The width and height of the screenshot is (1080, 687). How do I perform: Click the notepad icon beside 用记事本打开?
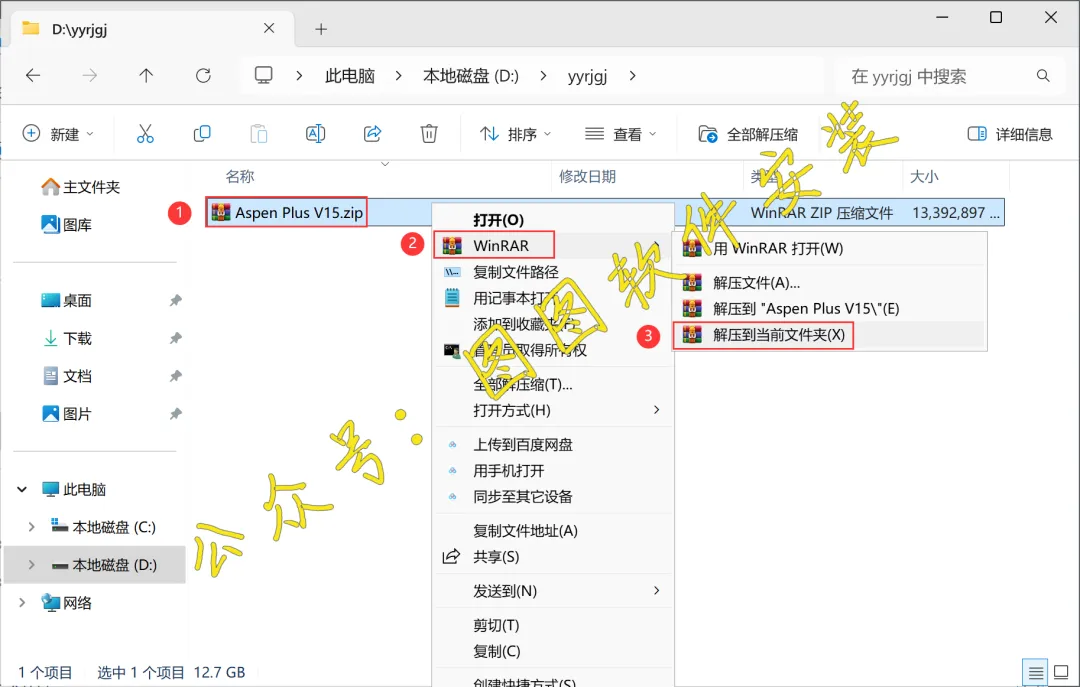(452, 298)
